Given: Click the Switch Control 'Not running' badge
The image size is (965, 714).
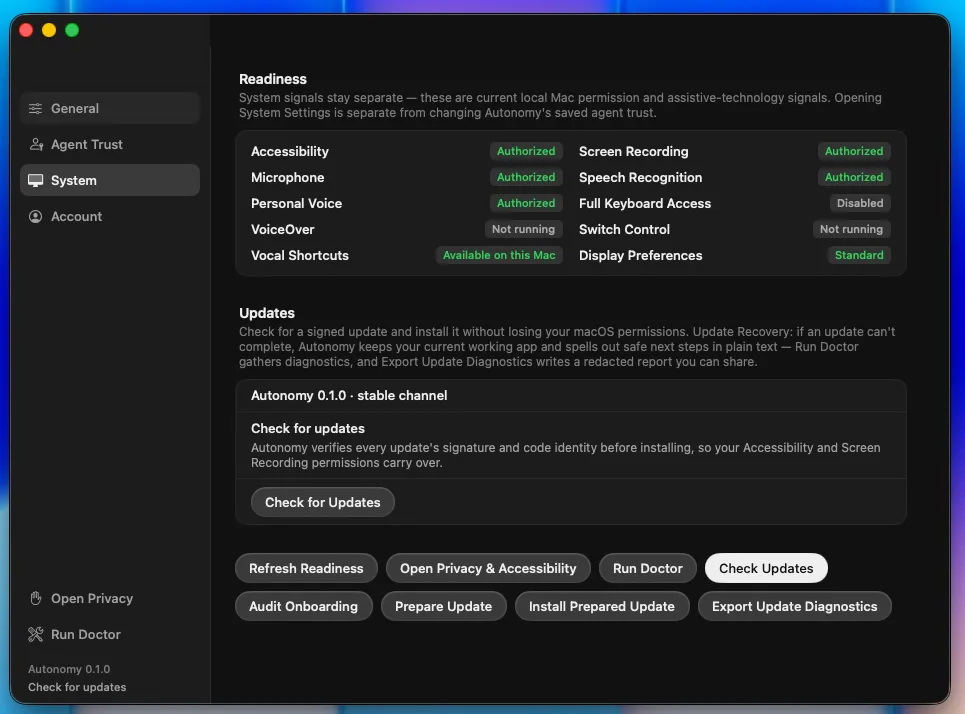Looking at the screenshot, I should pos(851,229).
